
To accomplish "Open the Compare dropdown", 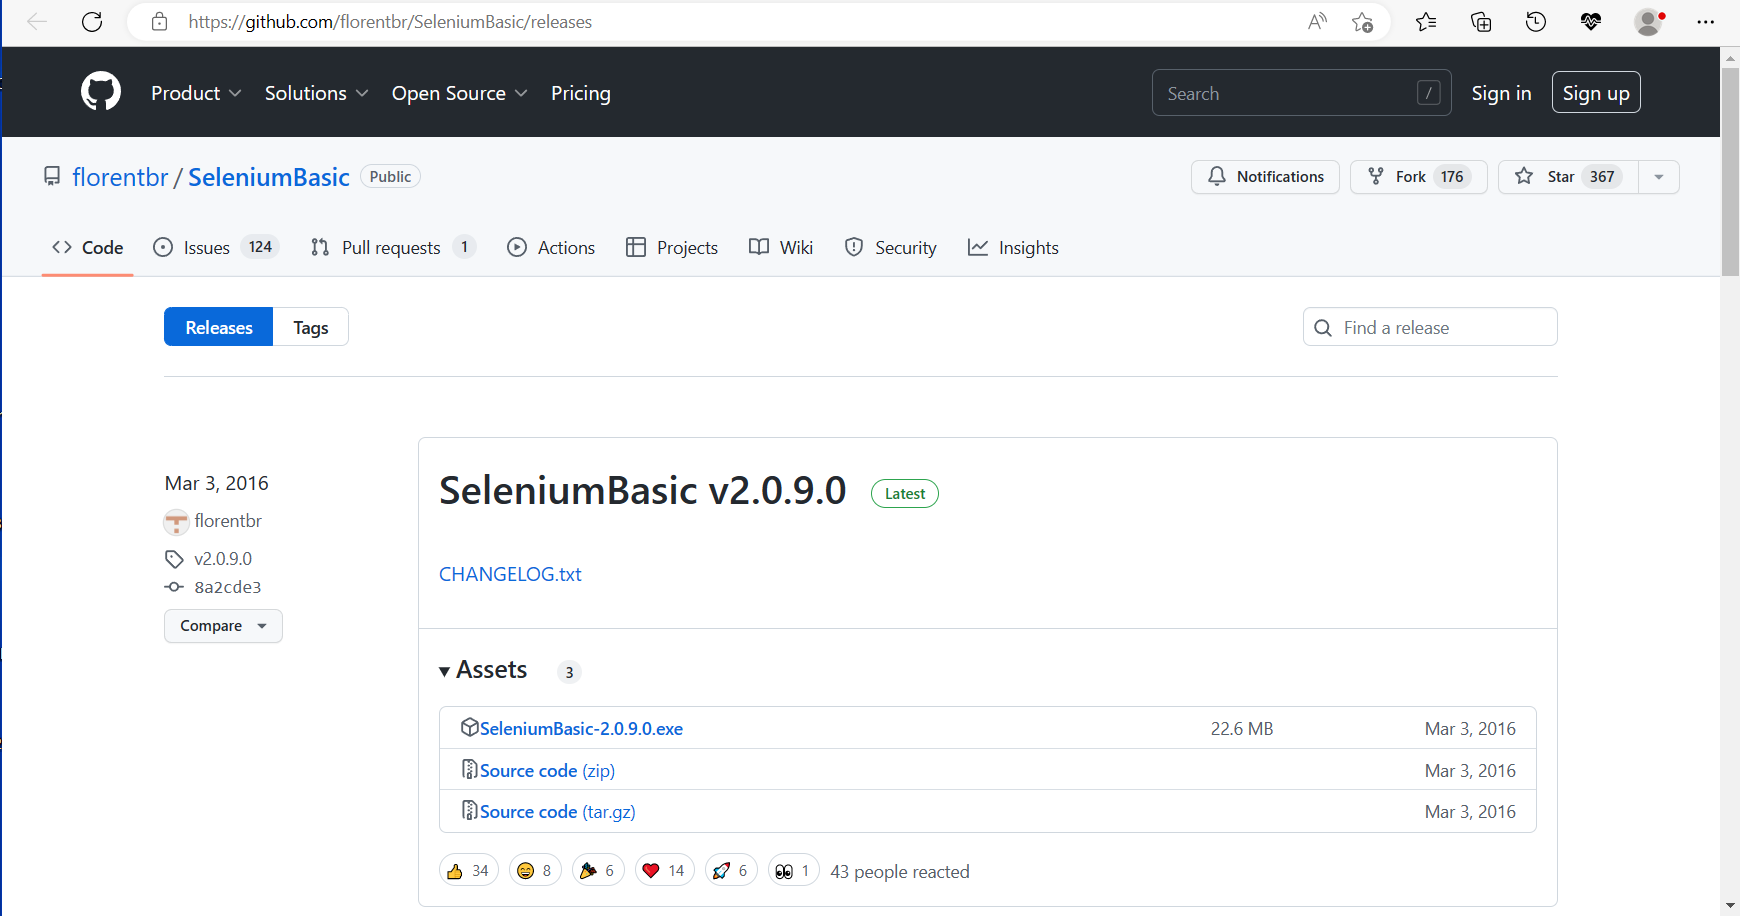I will 223,626.
